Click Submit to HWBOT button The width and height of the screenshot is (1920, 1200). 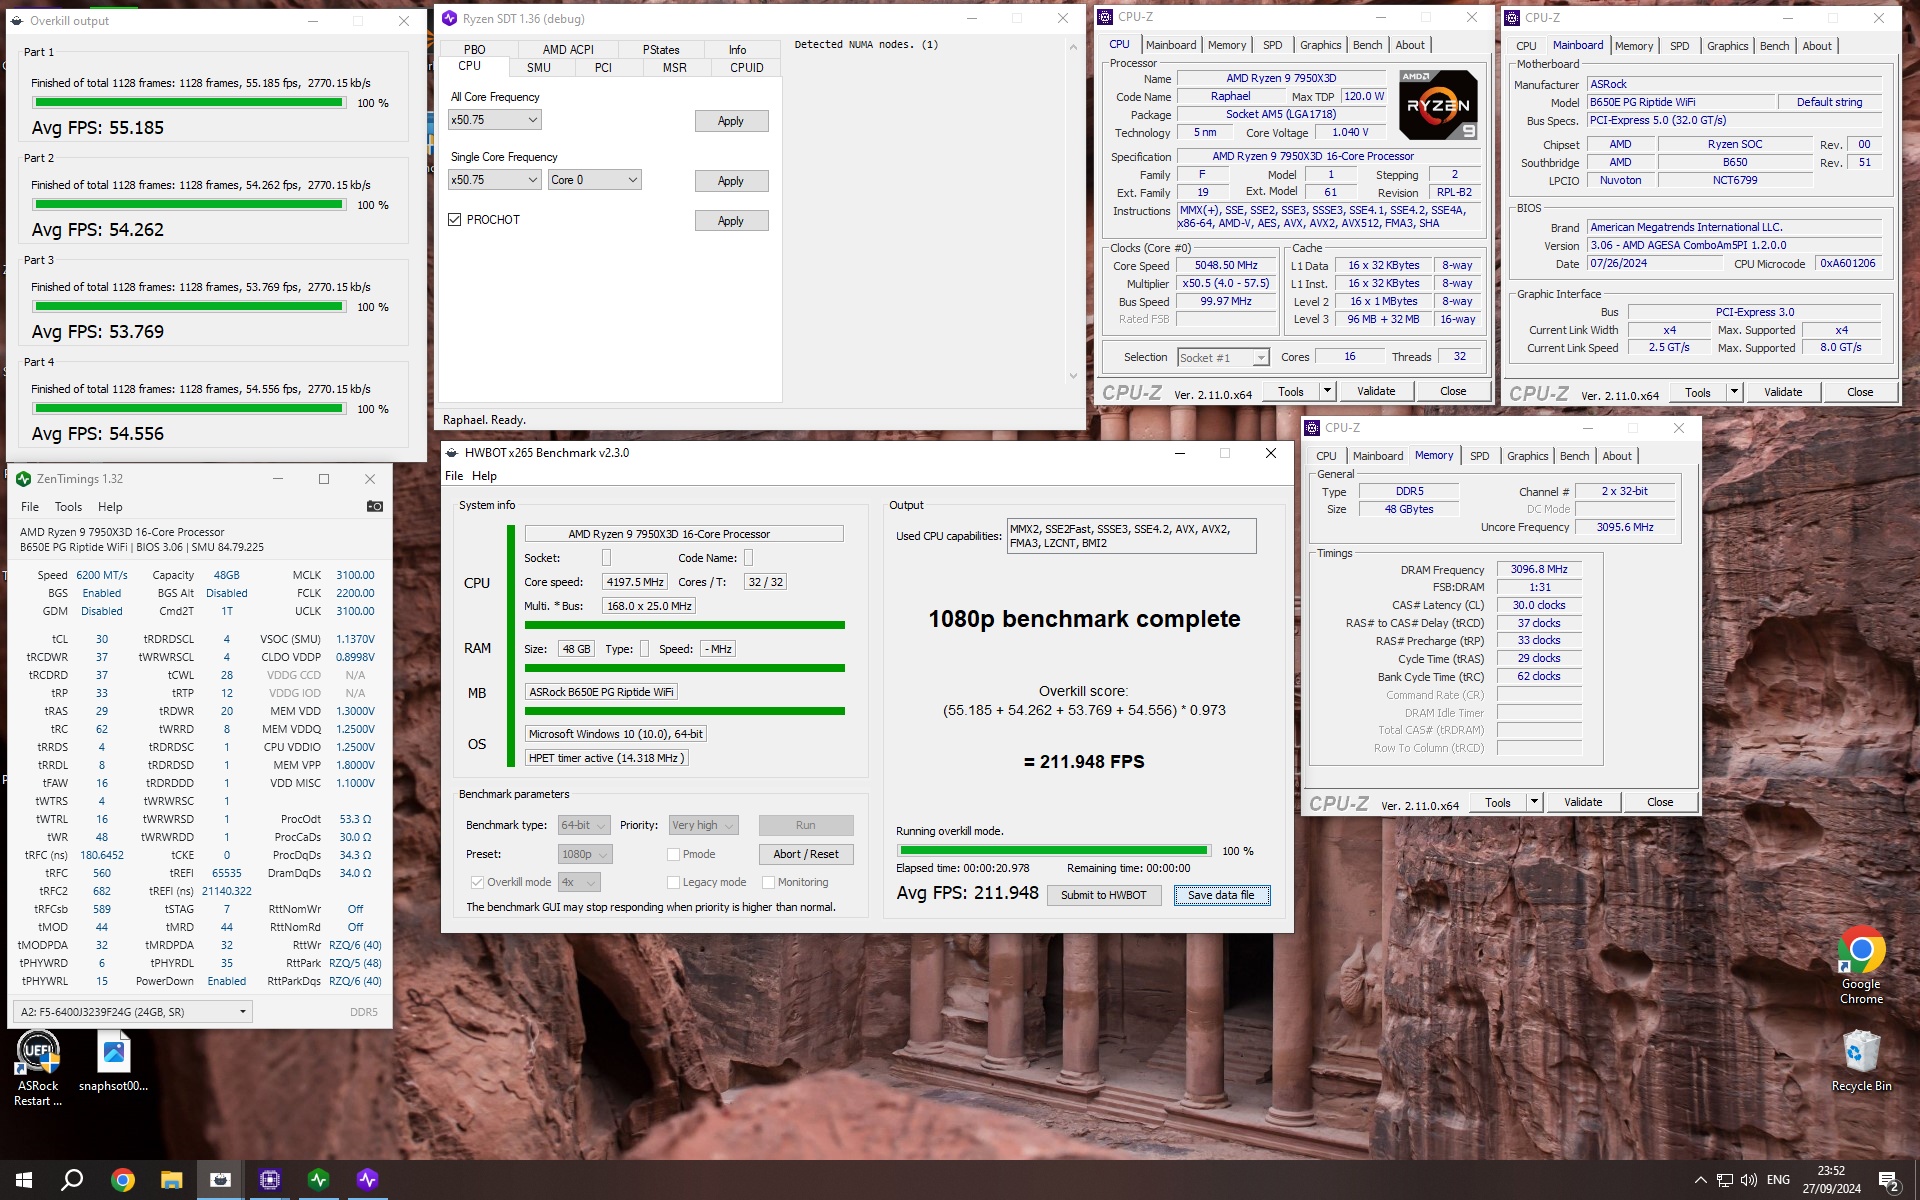pos(1104,895)
